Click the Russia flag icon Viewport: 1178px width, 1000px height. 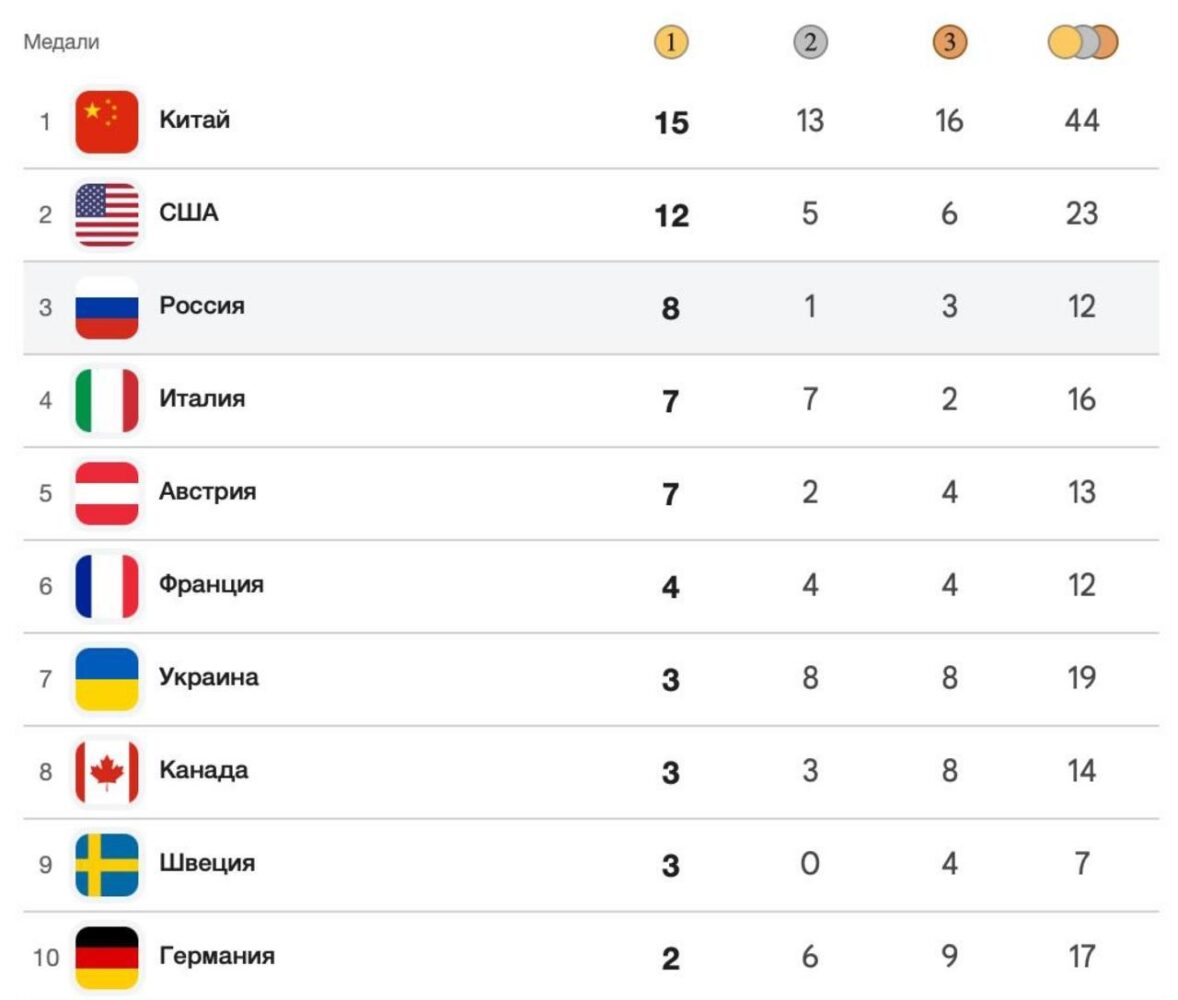107,307
